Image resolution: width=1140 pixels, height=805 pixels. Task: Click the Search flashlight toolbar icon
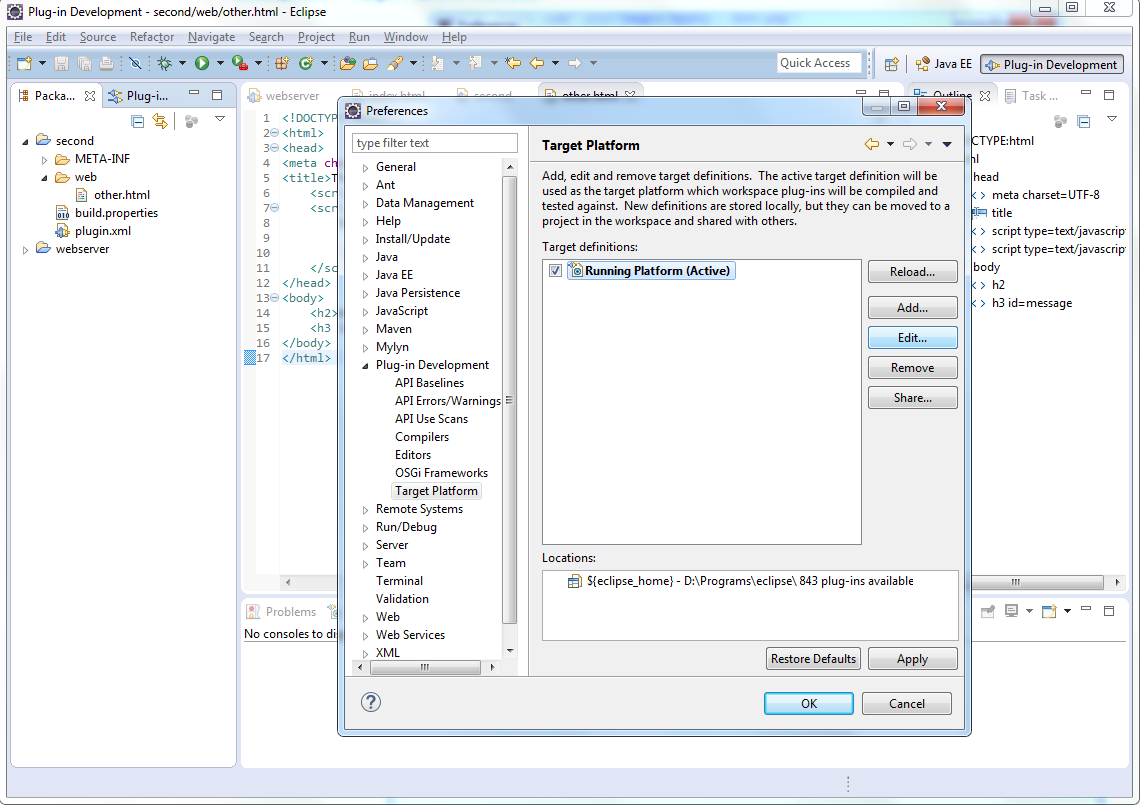click(395, 63)
